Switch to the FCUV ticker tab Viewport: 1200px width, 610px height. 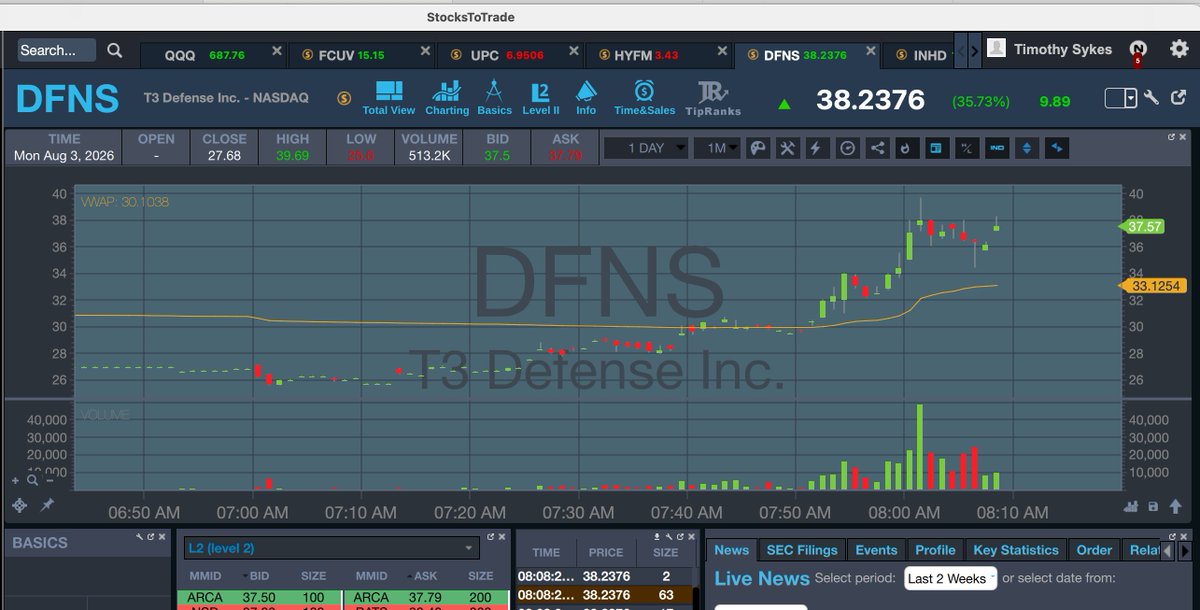tap(362, 55)
